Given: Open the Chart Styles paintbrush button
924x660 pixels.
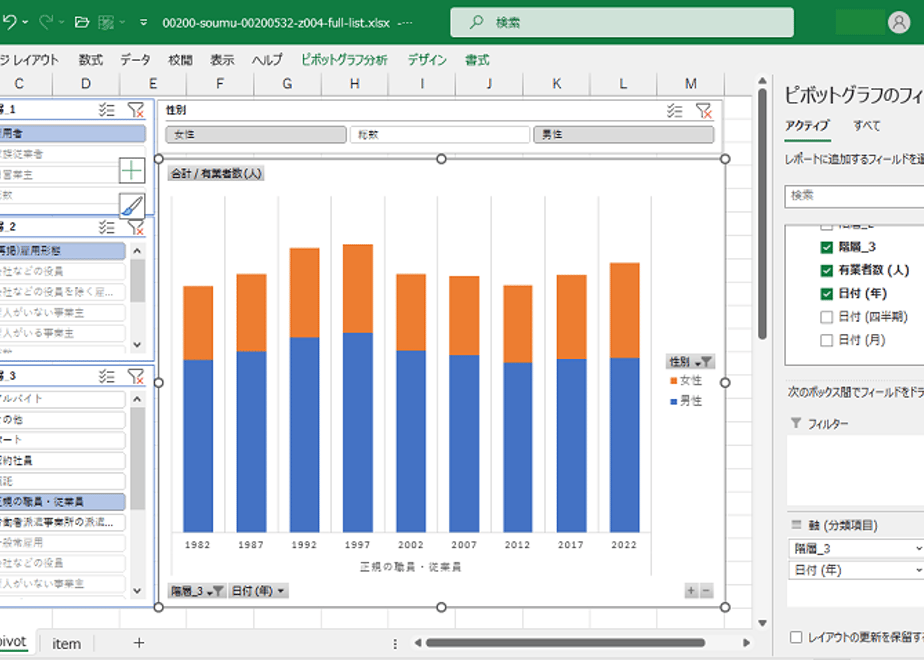Looking at the screenshot, I should click(132, 206).
